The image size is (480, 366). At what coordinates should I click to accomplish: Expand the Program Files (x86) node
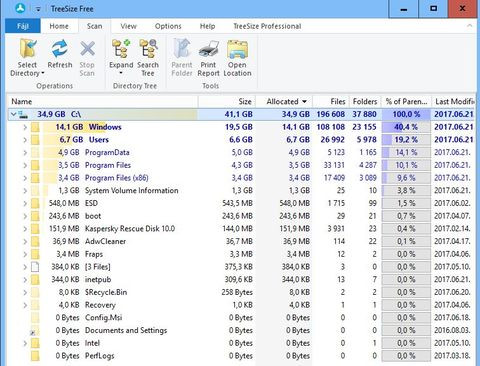(x=25, y=178)
